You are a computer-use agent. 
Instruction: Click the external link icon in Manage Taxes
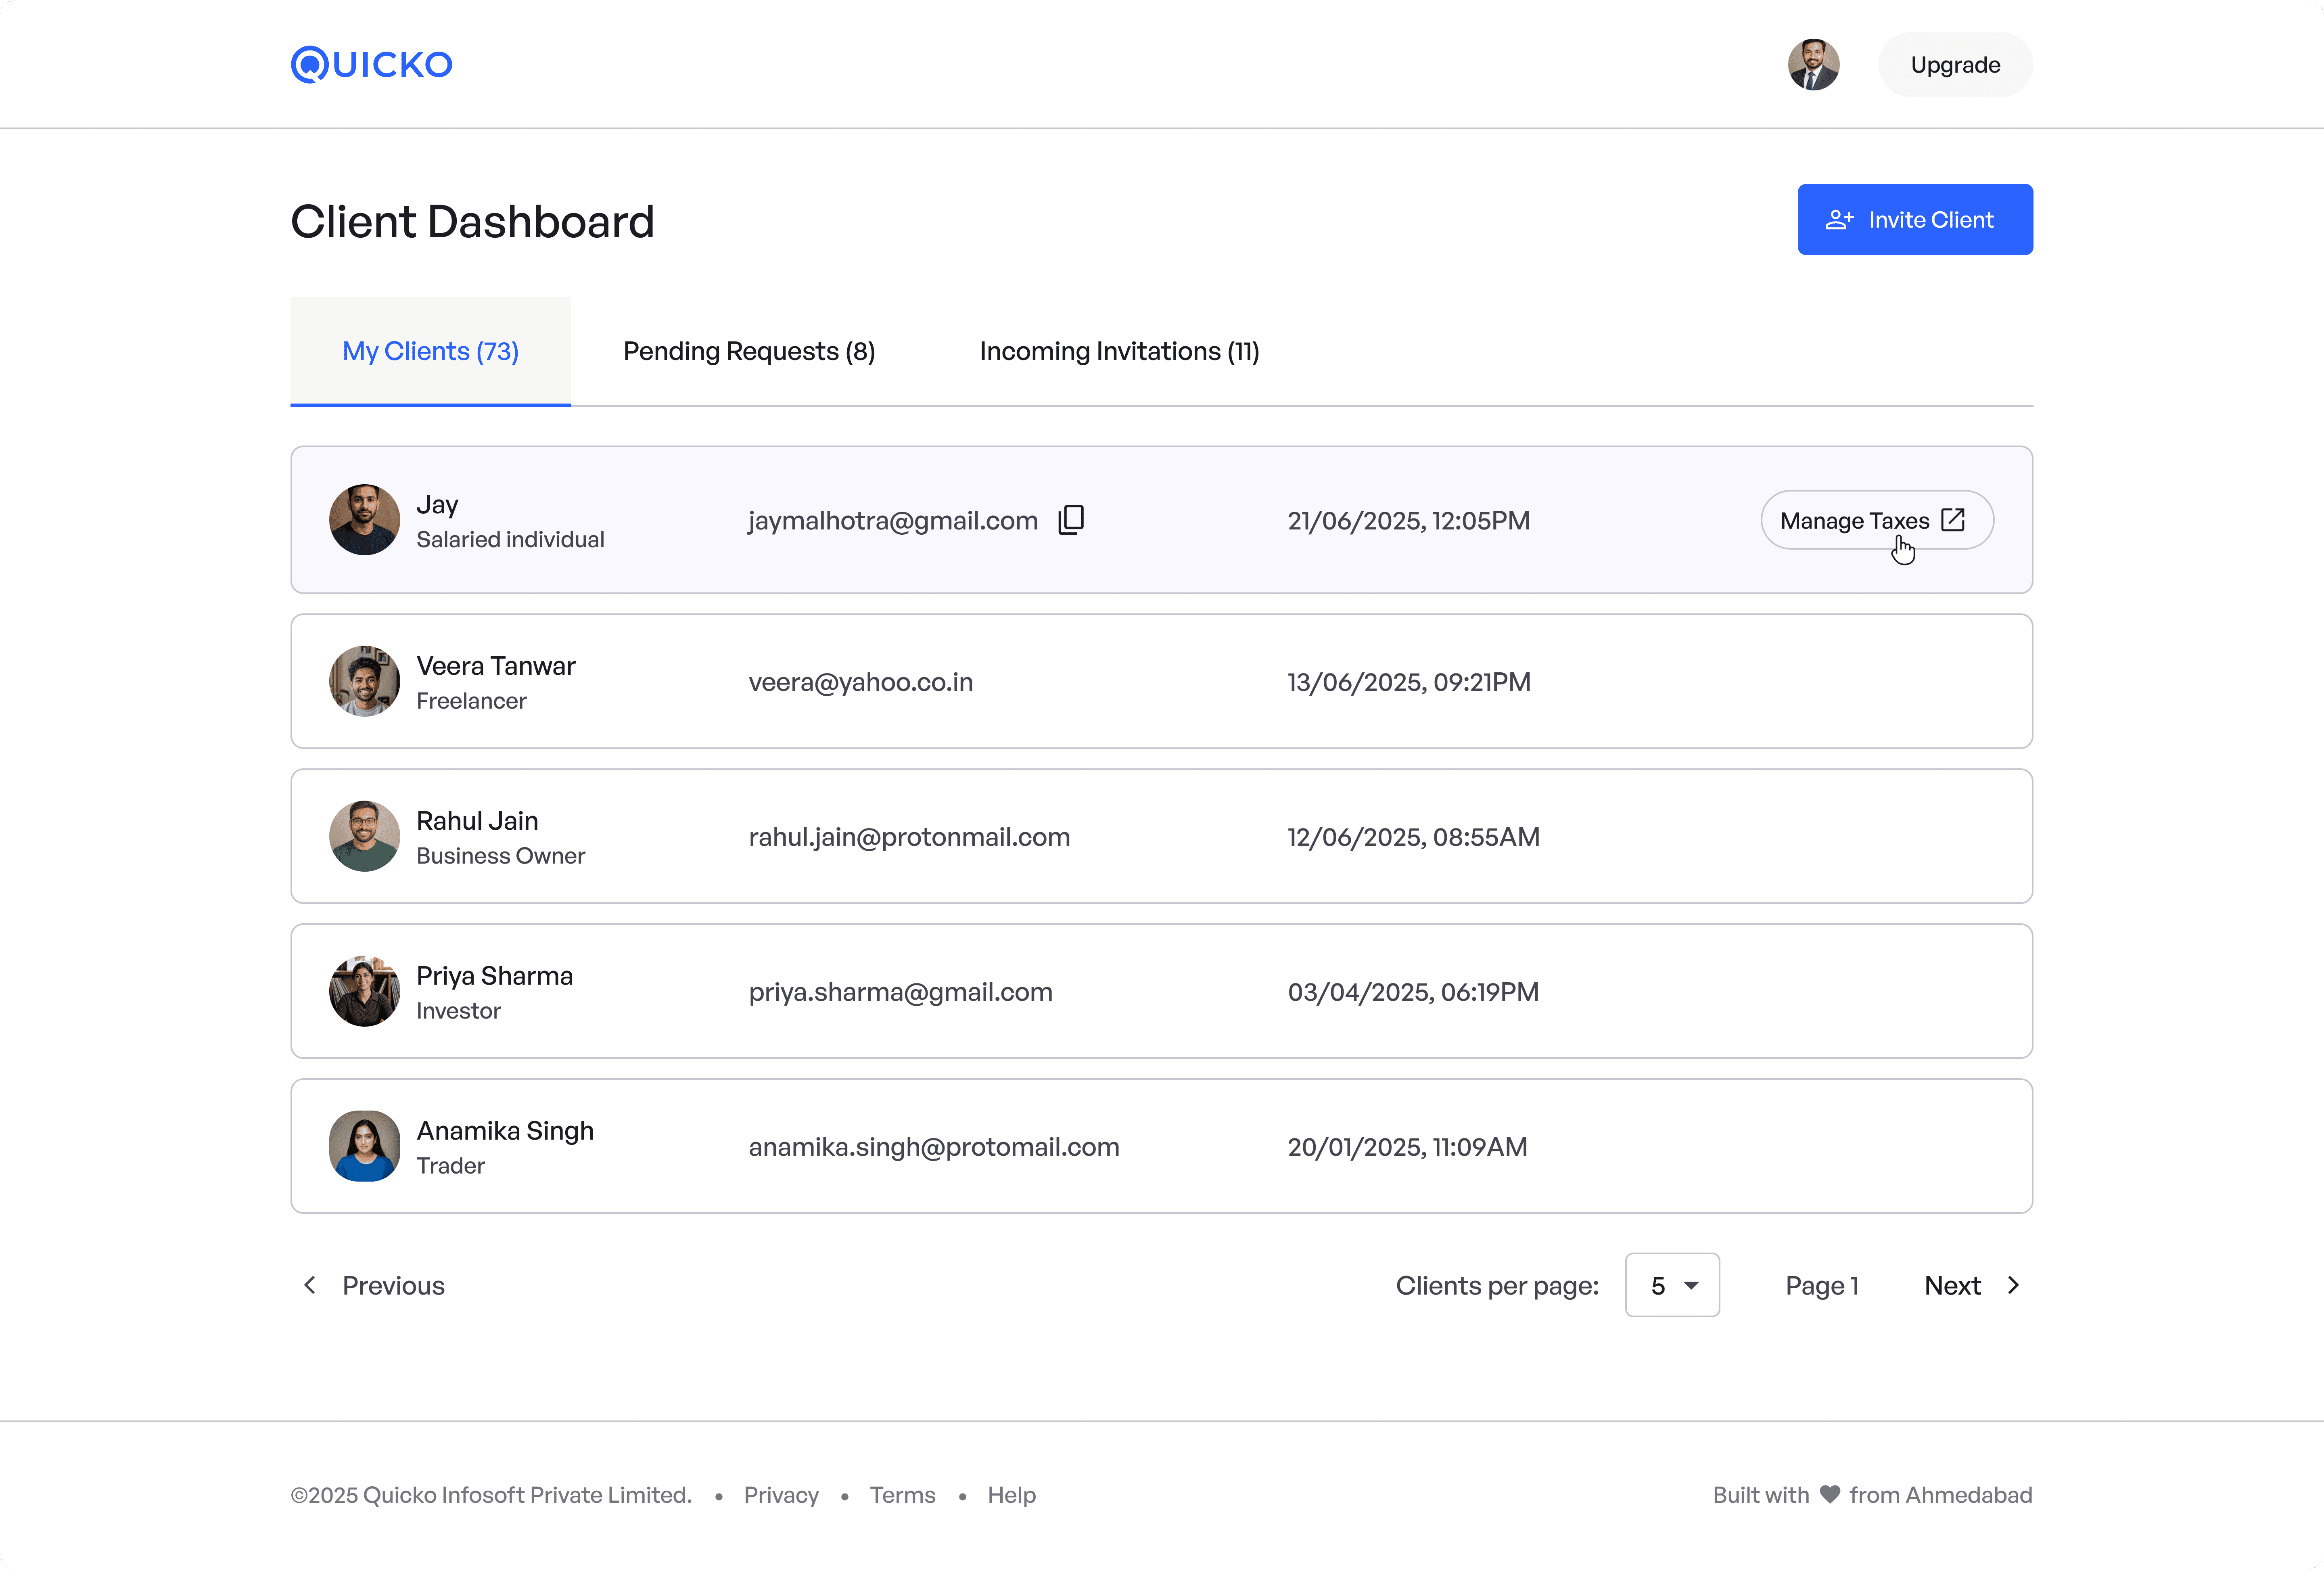coord(1952,520)
